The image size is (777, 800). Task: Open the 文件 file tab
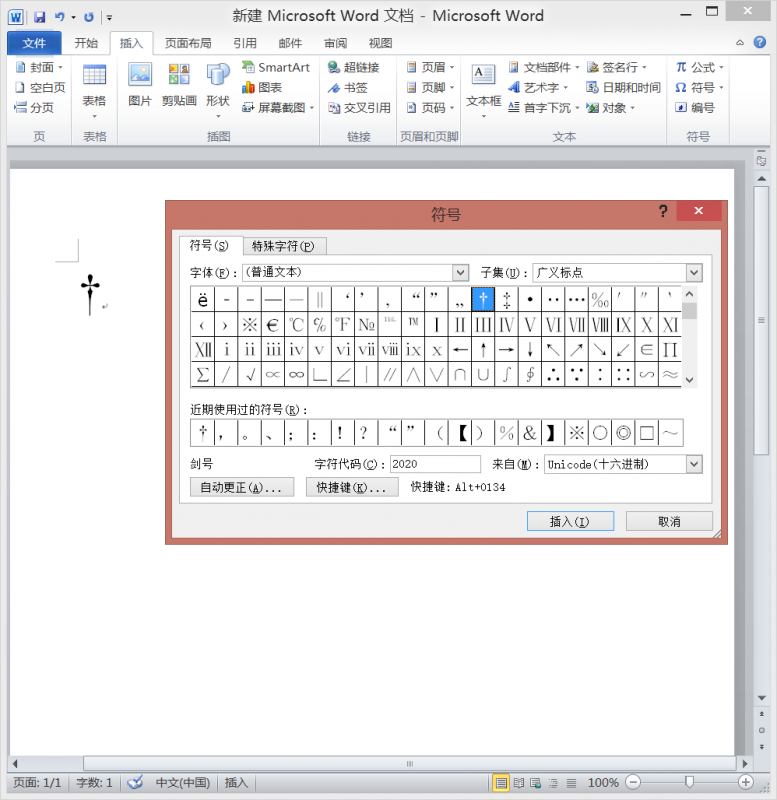tap(34, 43)
